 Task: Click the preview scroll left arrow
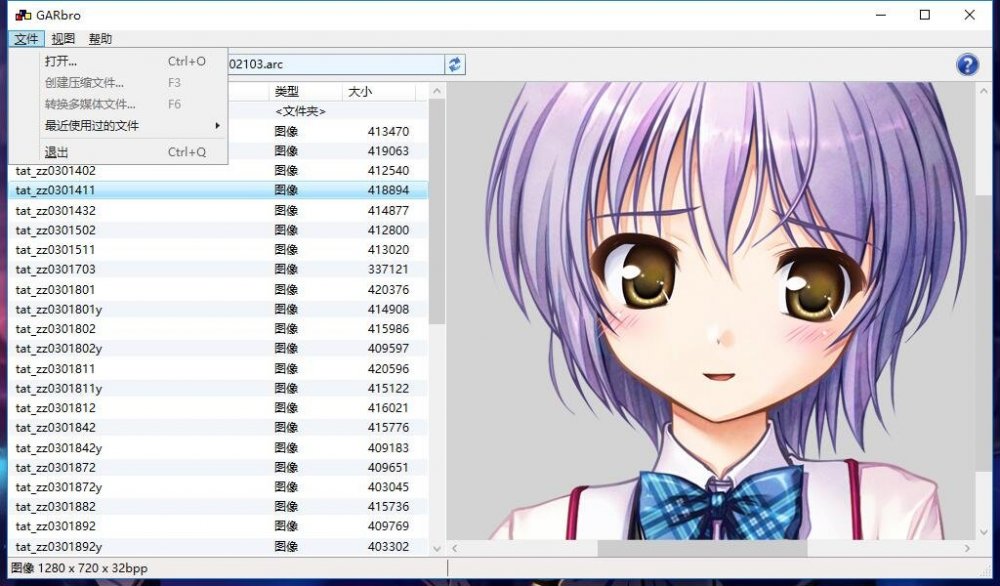pyautogui.click(x=455, y=548)
